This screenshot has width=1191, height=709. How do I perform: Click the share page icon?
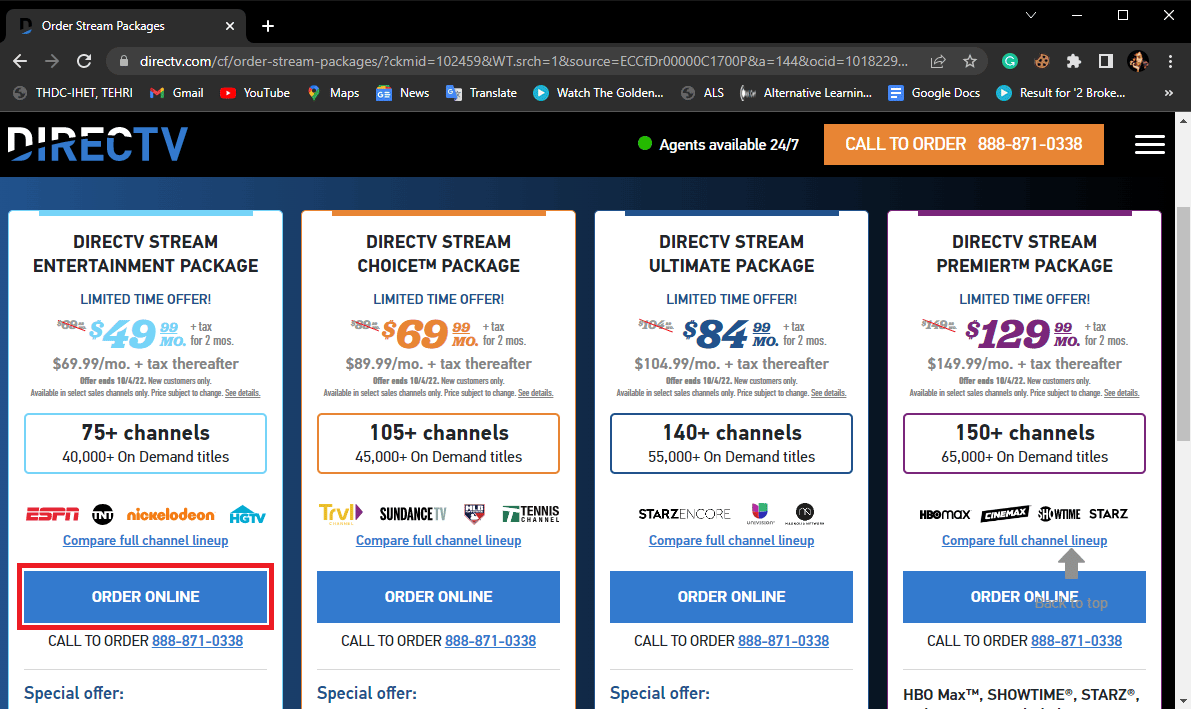tap(937, 61)
